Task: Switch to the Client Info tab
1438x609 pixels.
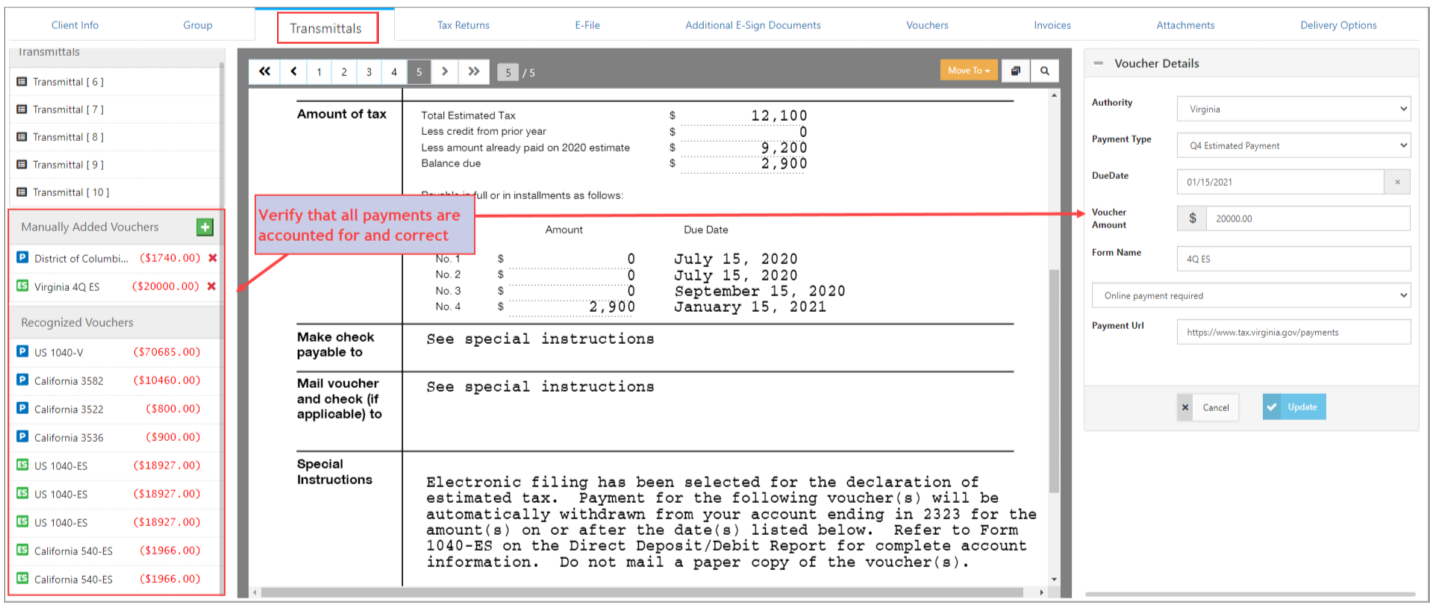Action: 75,25
